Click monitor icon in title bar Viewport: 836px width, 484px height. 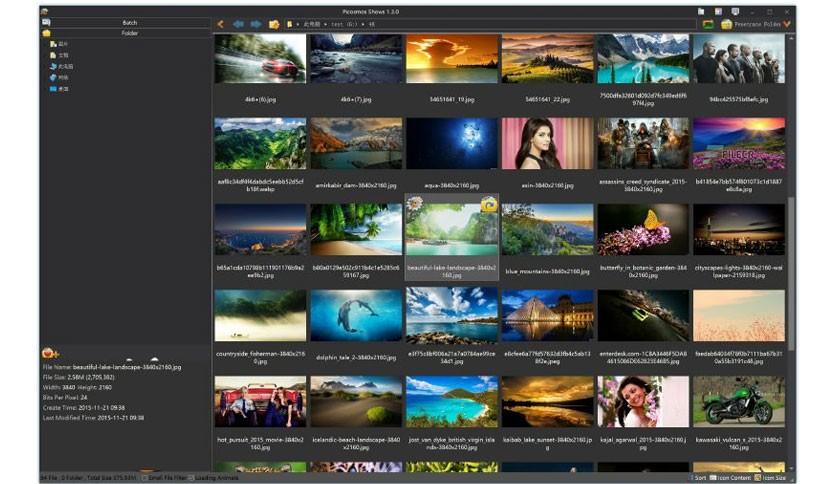click(735, 11)
